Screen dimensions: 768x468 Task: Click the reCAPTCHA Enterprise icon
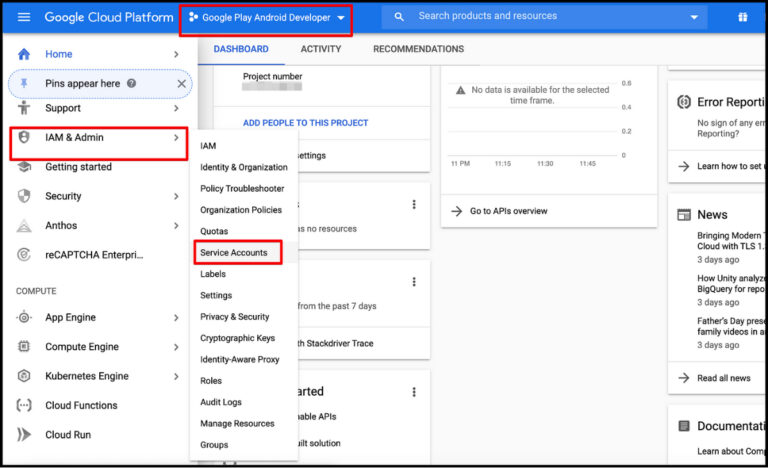[24, 255]
